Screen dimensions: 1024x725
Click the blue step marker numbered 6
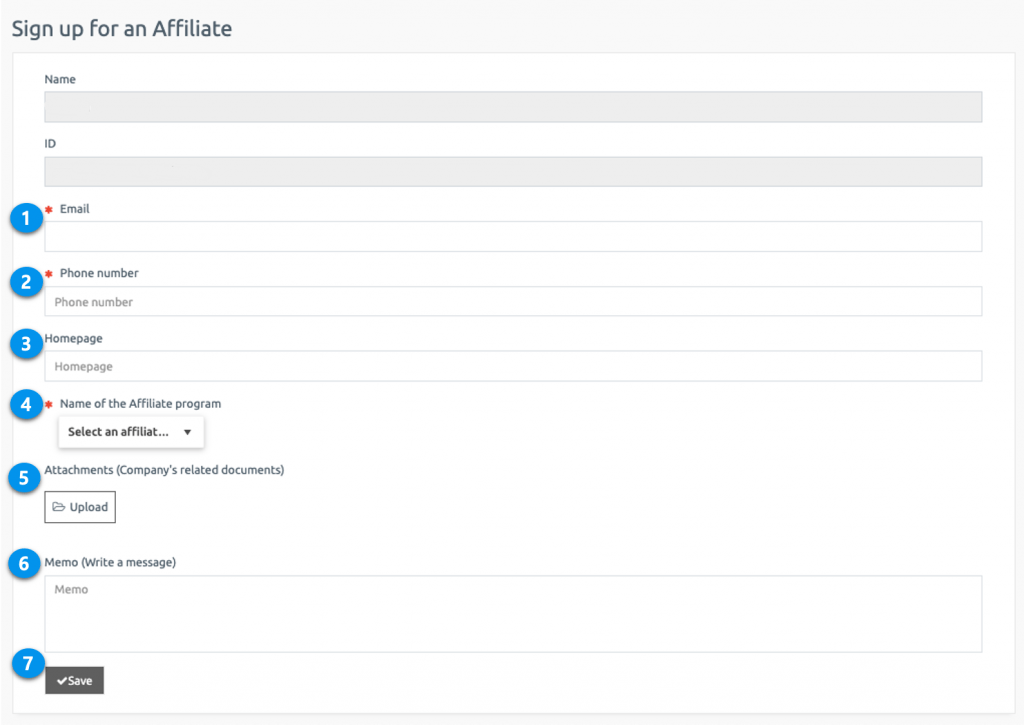[23, 563]
